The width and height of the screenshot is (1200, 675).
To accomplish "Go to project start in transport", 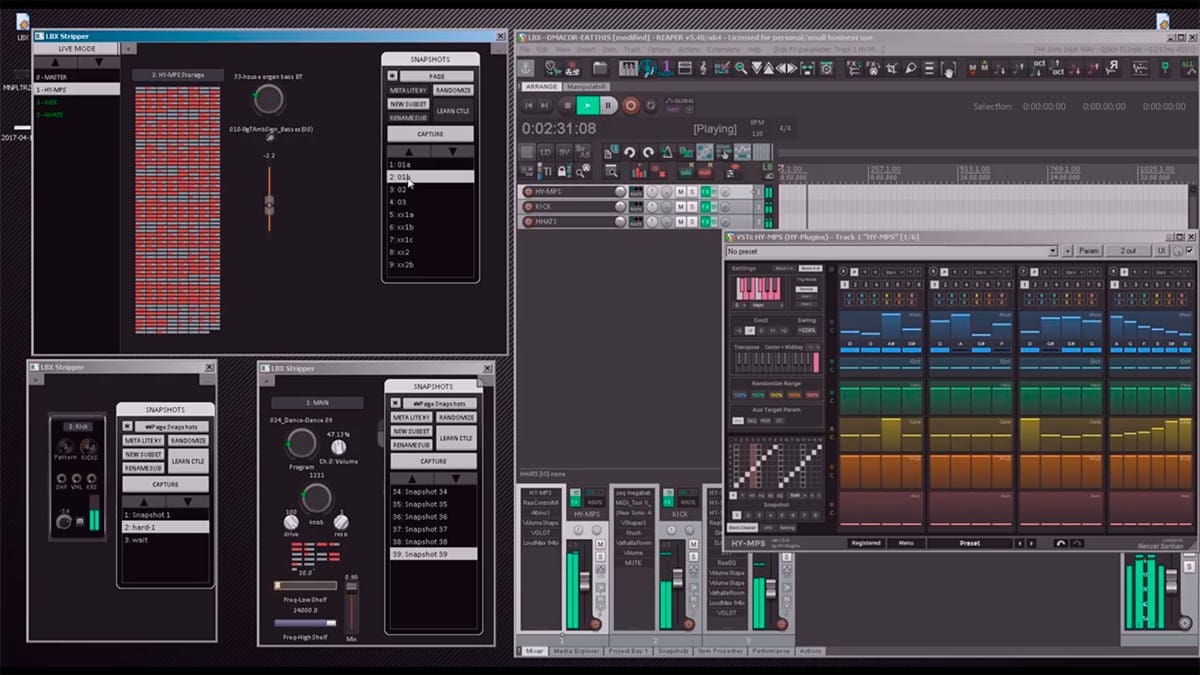I will point(528,105).
